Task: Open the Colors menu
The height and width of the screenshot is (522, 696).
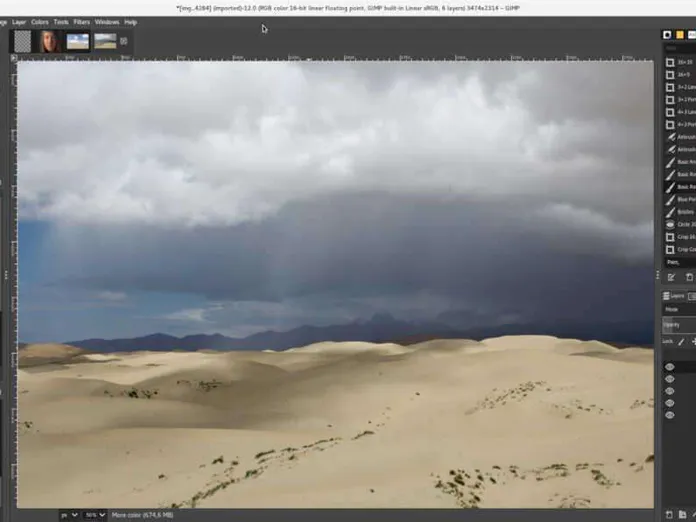Action: (40, 22)
